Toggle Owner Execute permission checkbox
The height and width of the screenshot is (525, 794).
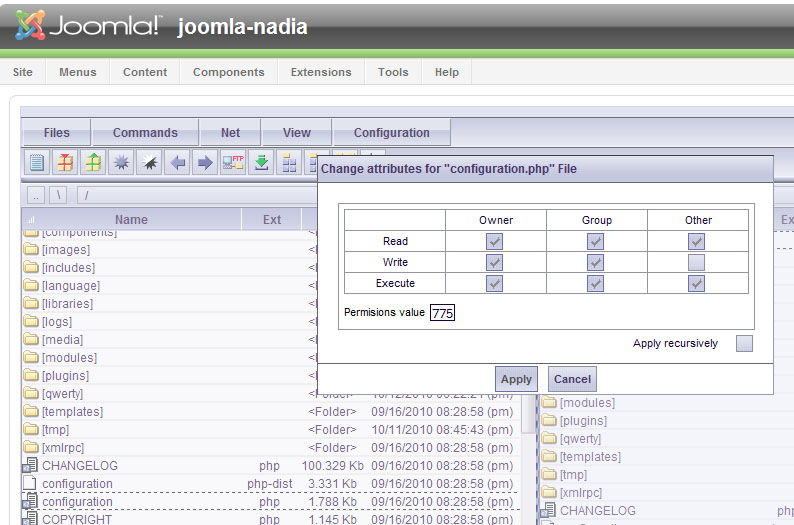click(494, 284)
